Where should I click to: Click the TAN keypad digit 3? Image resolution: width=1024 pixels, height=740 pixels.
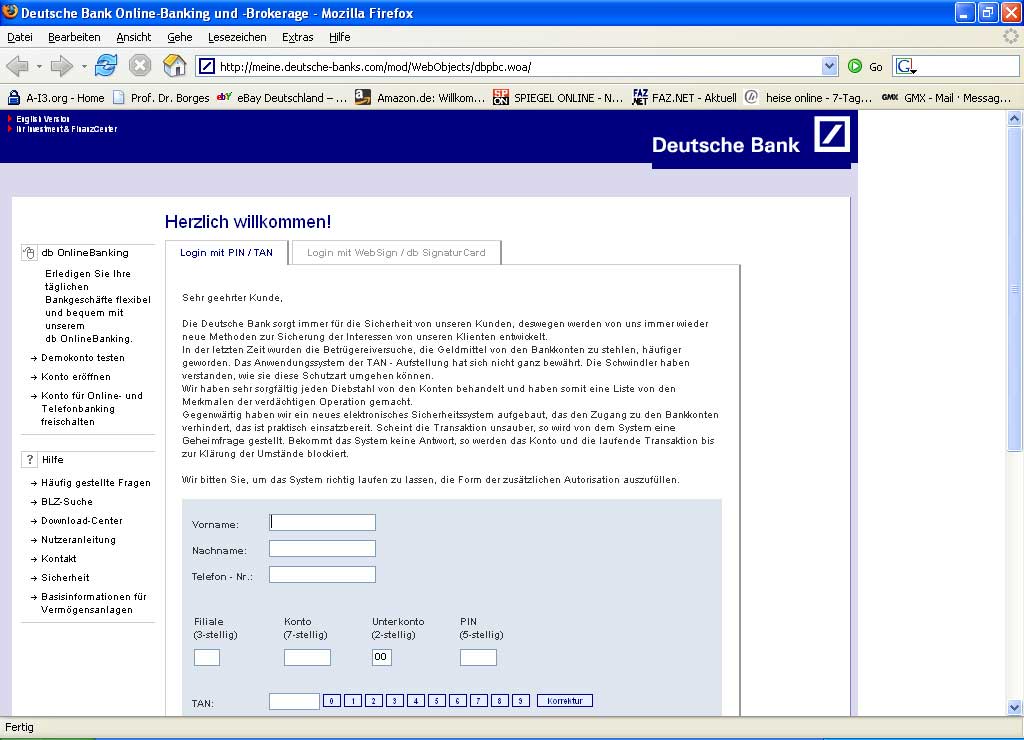click(394, 701)
